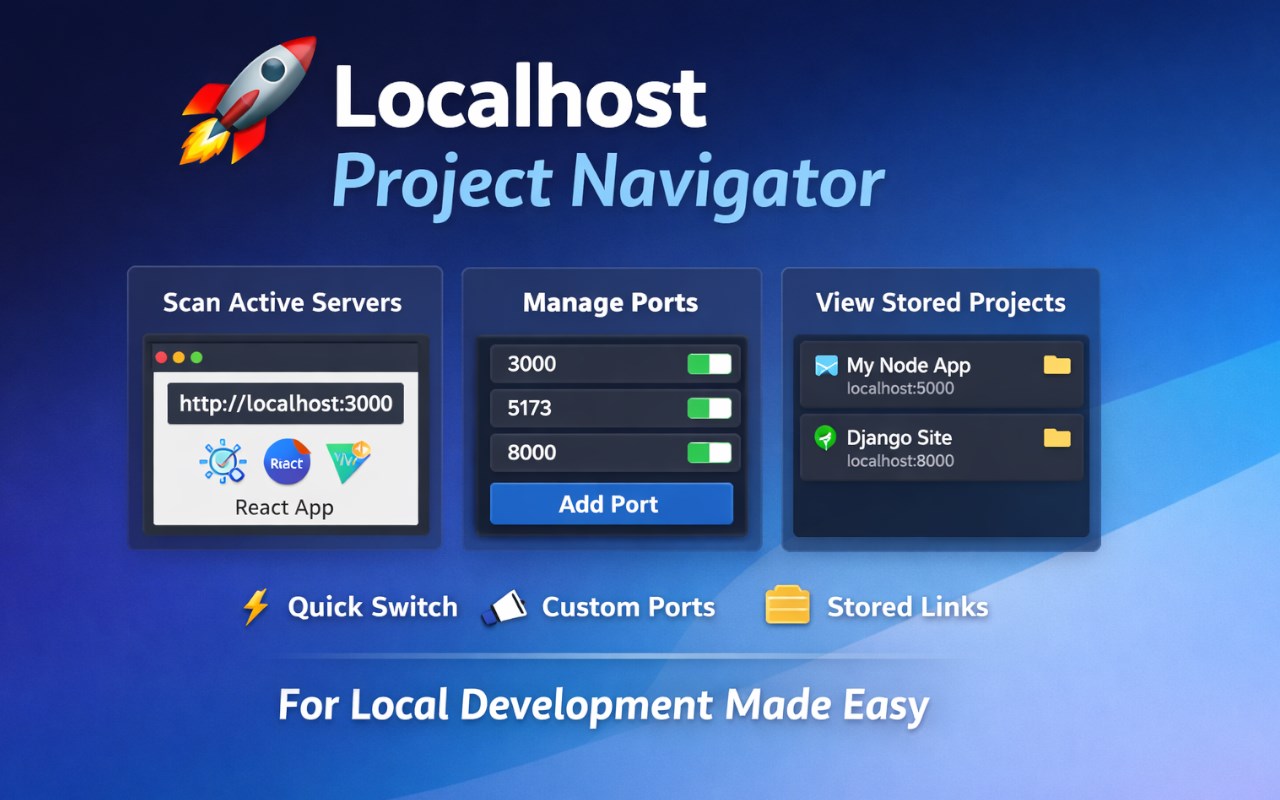This screenshot has width=1280, height=800.
Task: Click the lightning bolt Quick Switch icon
Action: (x=257, y=605)
